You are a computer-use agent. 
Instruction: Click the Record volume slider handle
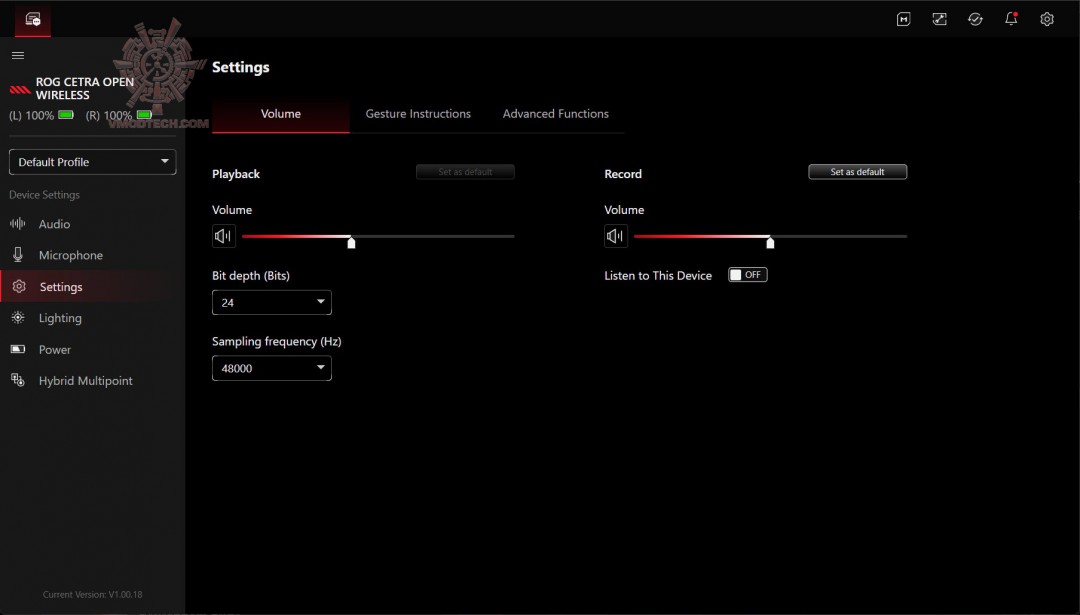[x=770, y=242]
